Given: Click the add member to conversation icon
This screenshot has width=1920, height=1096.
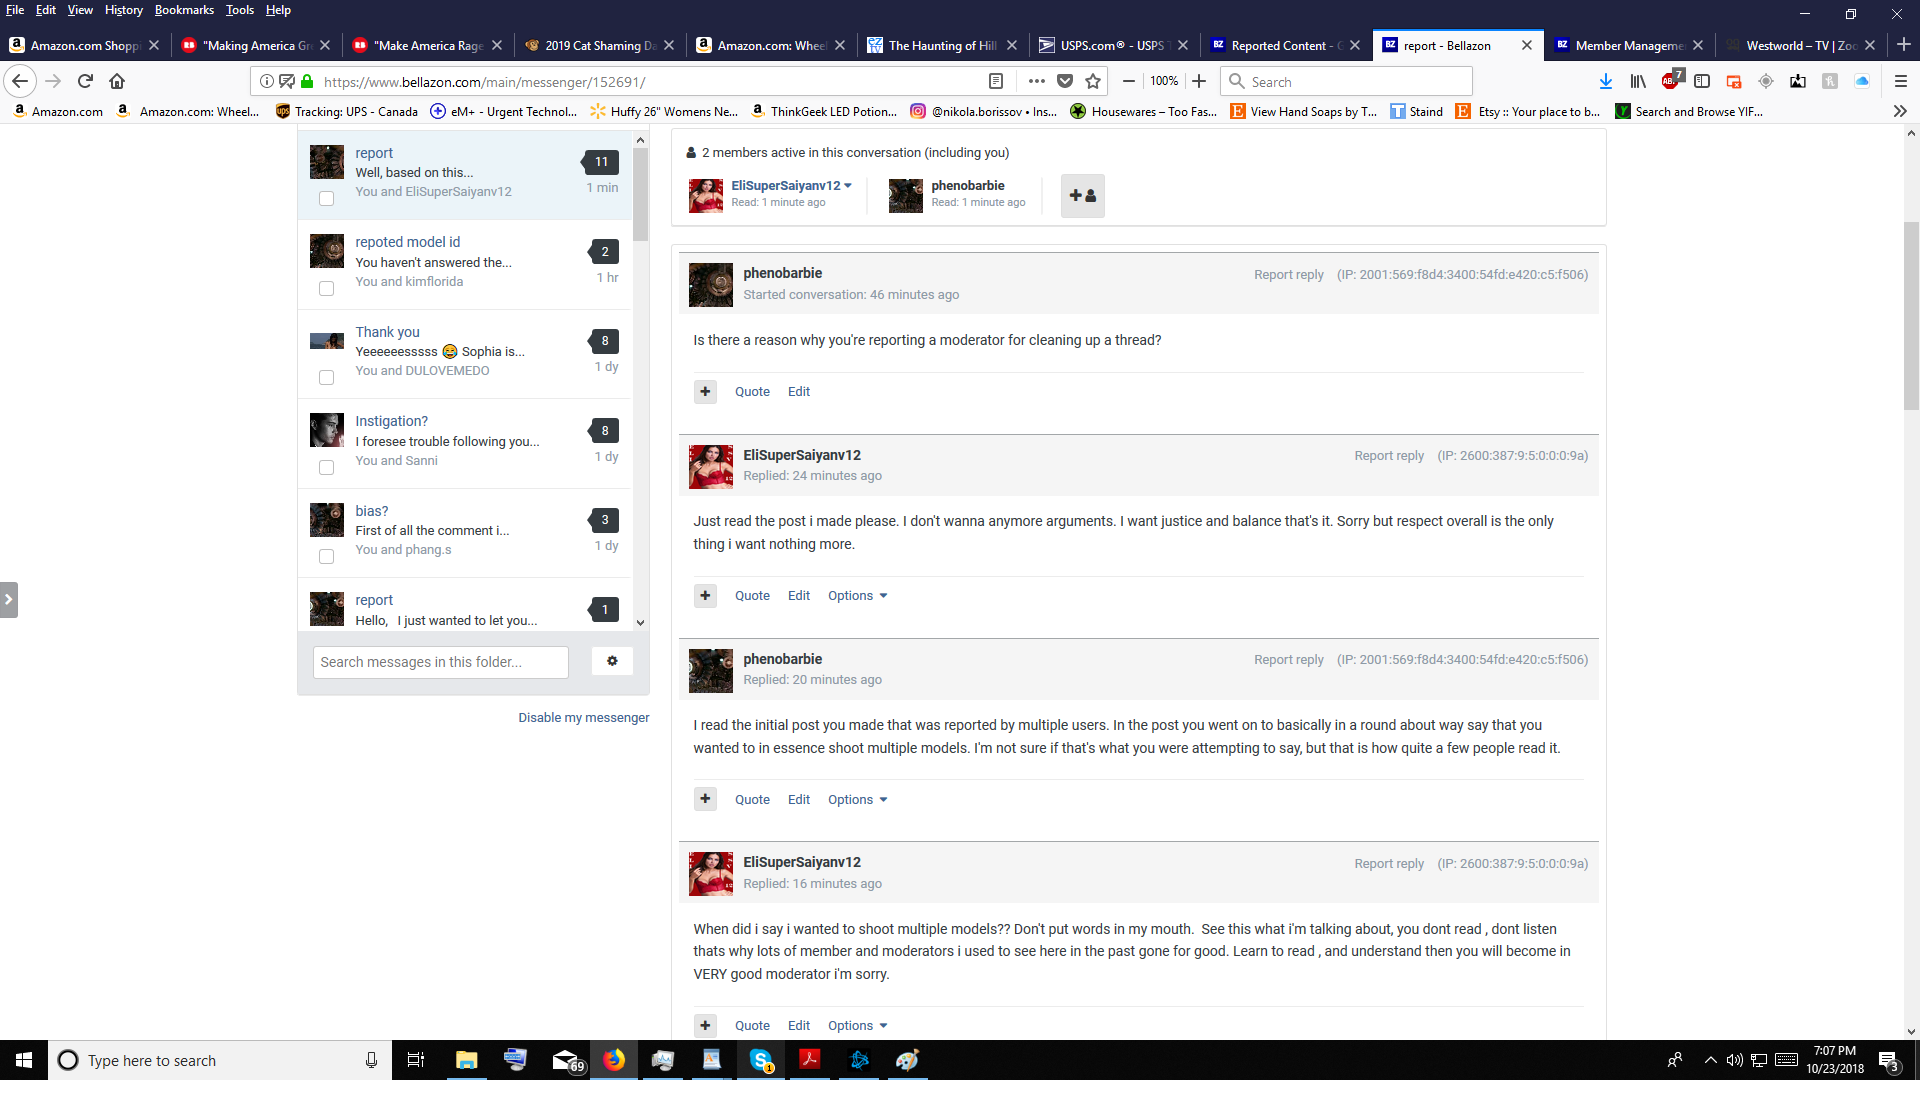Looking at the screenshot, I should tap(1082, 196).
